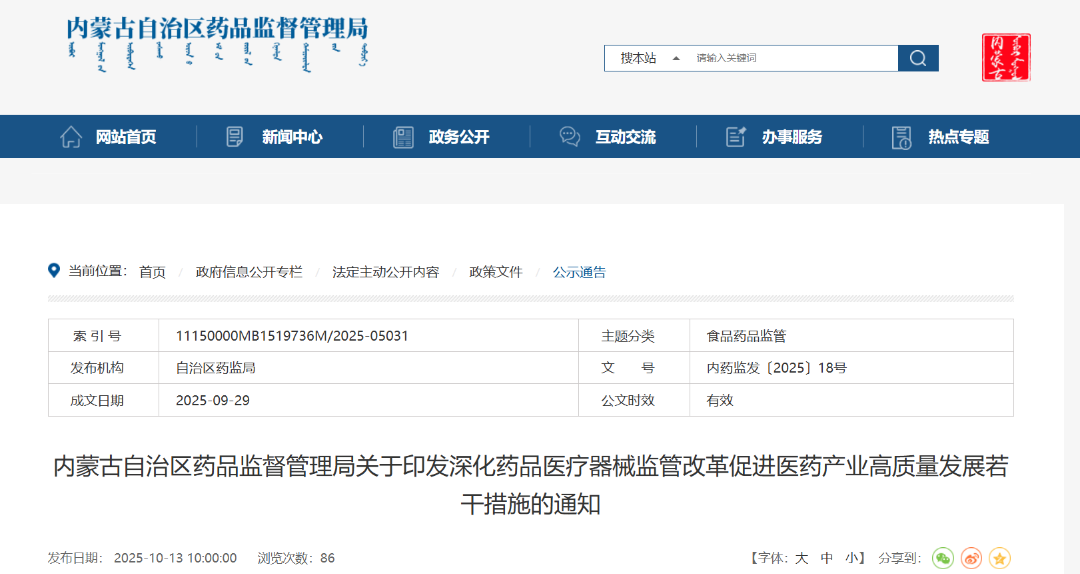Share via the red Weibo icon
Image resolution: width=1080 pixels, height=574 pixels.
pyautogui.click(x=971, y=558)
